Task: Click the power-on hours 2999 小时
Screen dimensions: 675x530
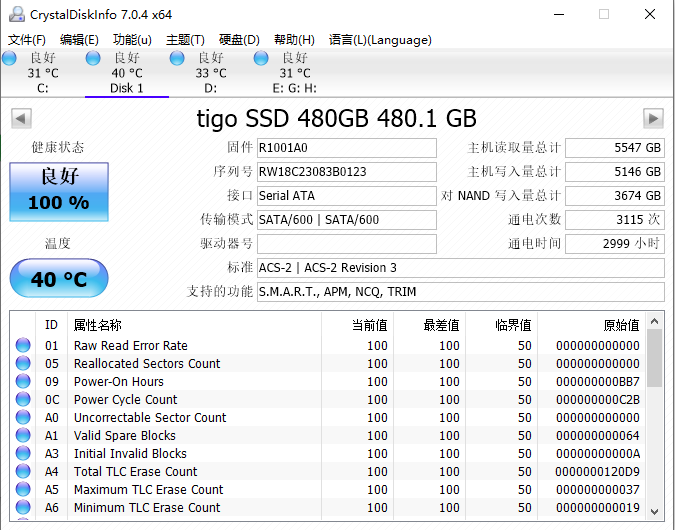Action: point(615,244)
